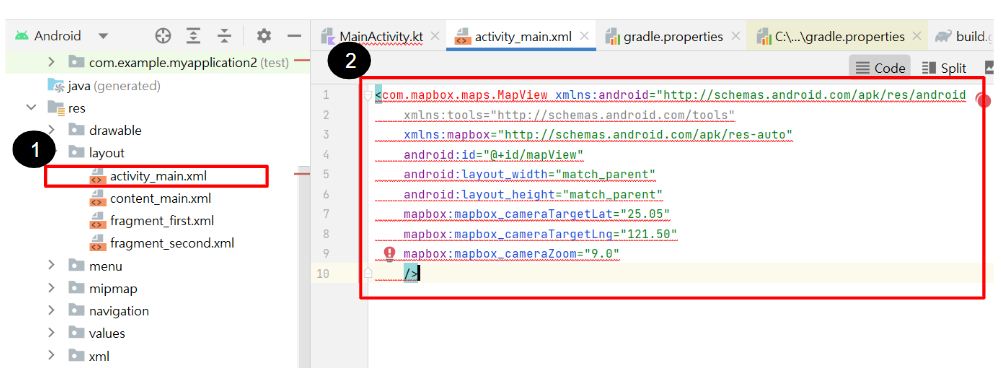Click the Collapse All icon
1001x368 pixels.
click(223, 36)
